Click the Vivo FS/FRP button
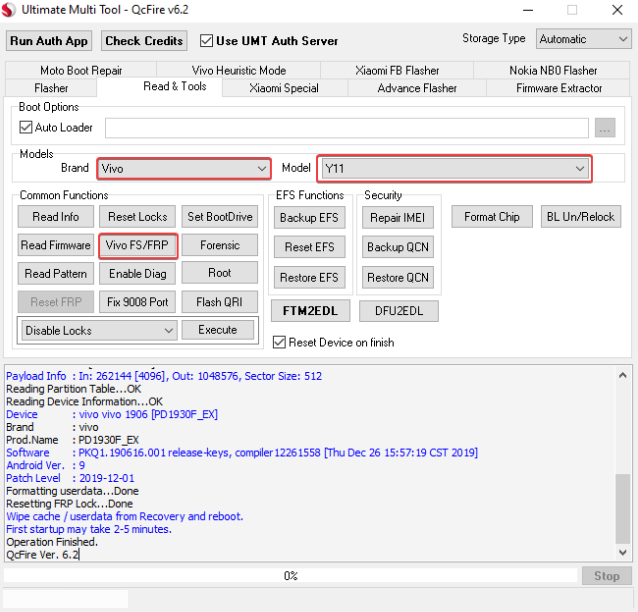 [x=138, y=245]
